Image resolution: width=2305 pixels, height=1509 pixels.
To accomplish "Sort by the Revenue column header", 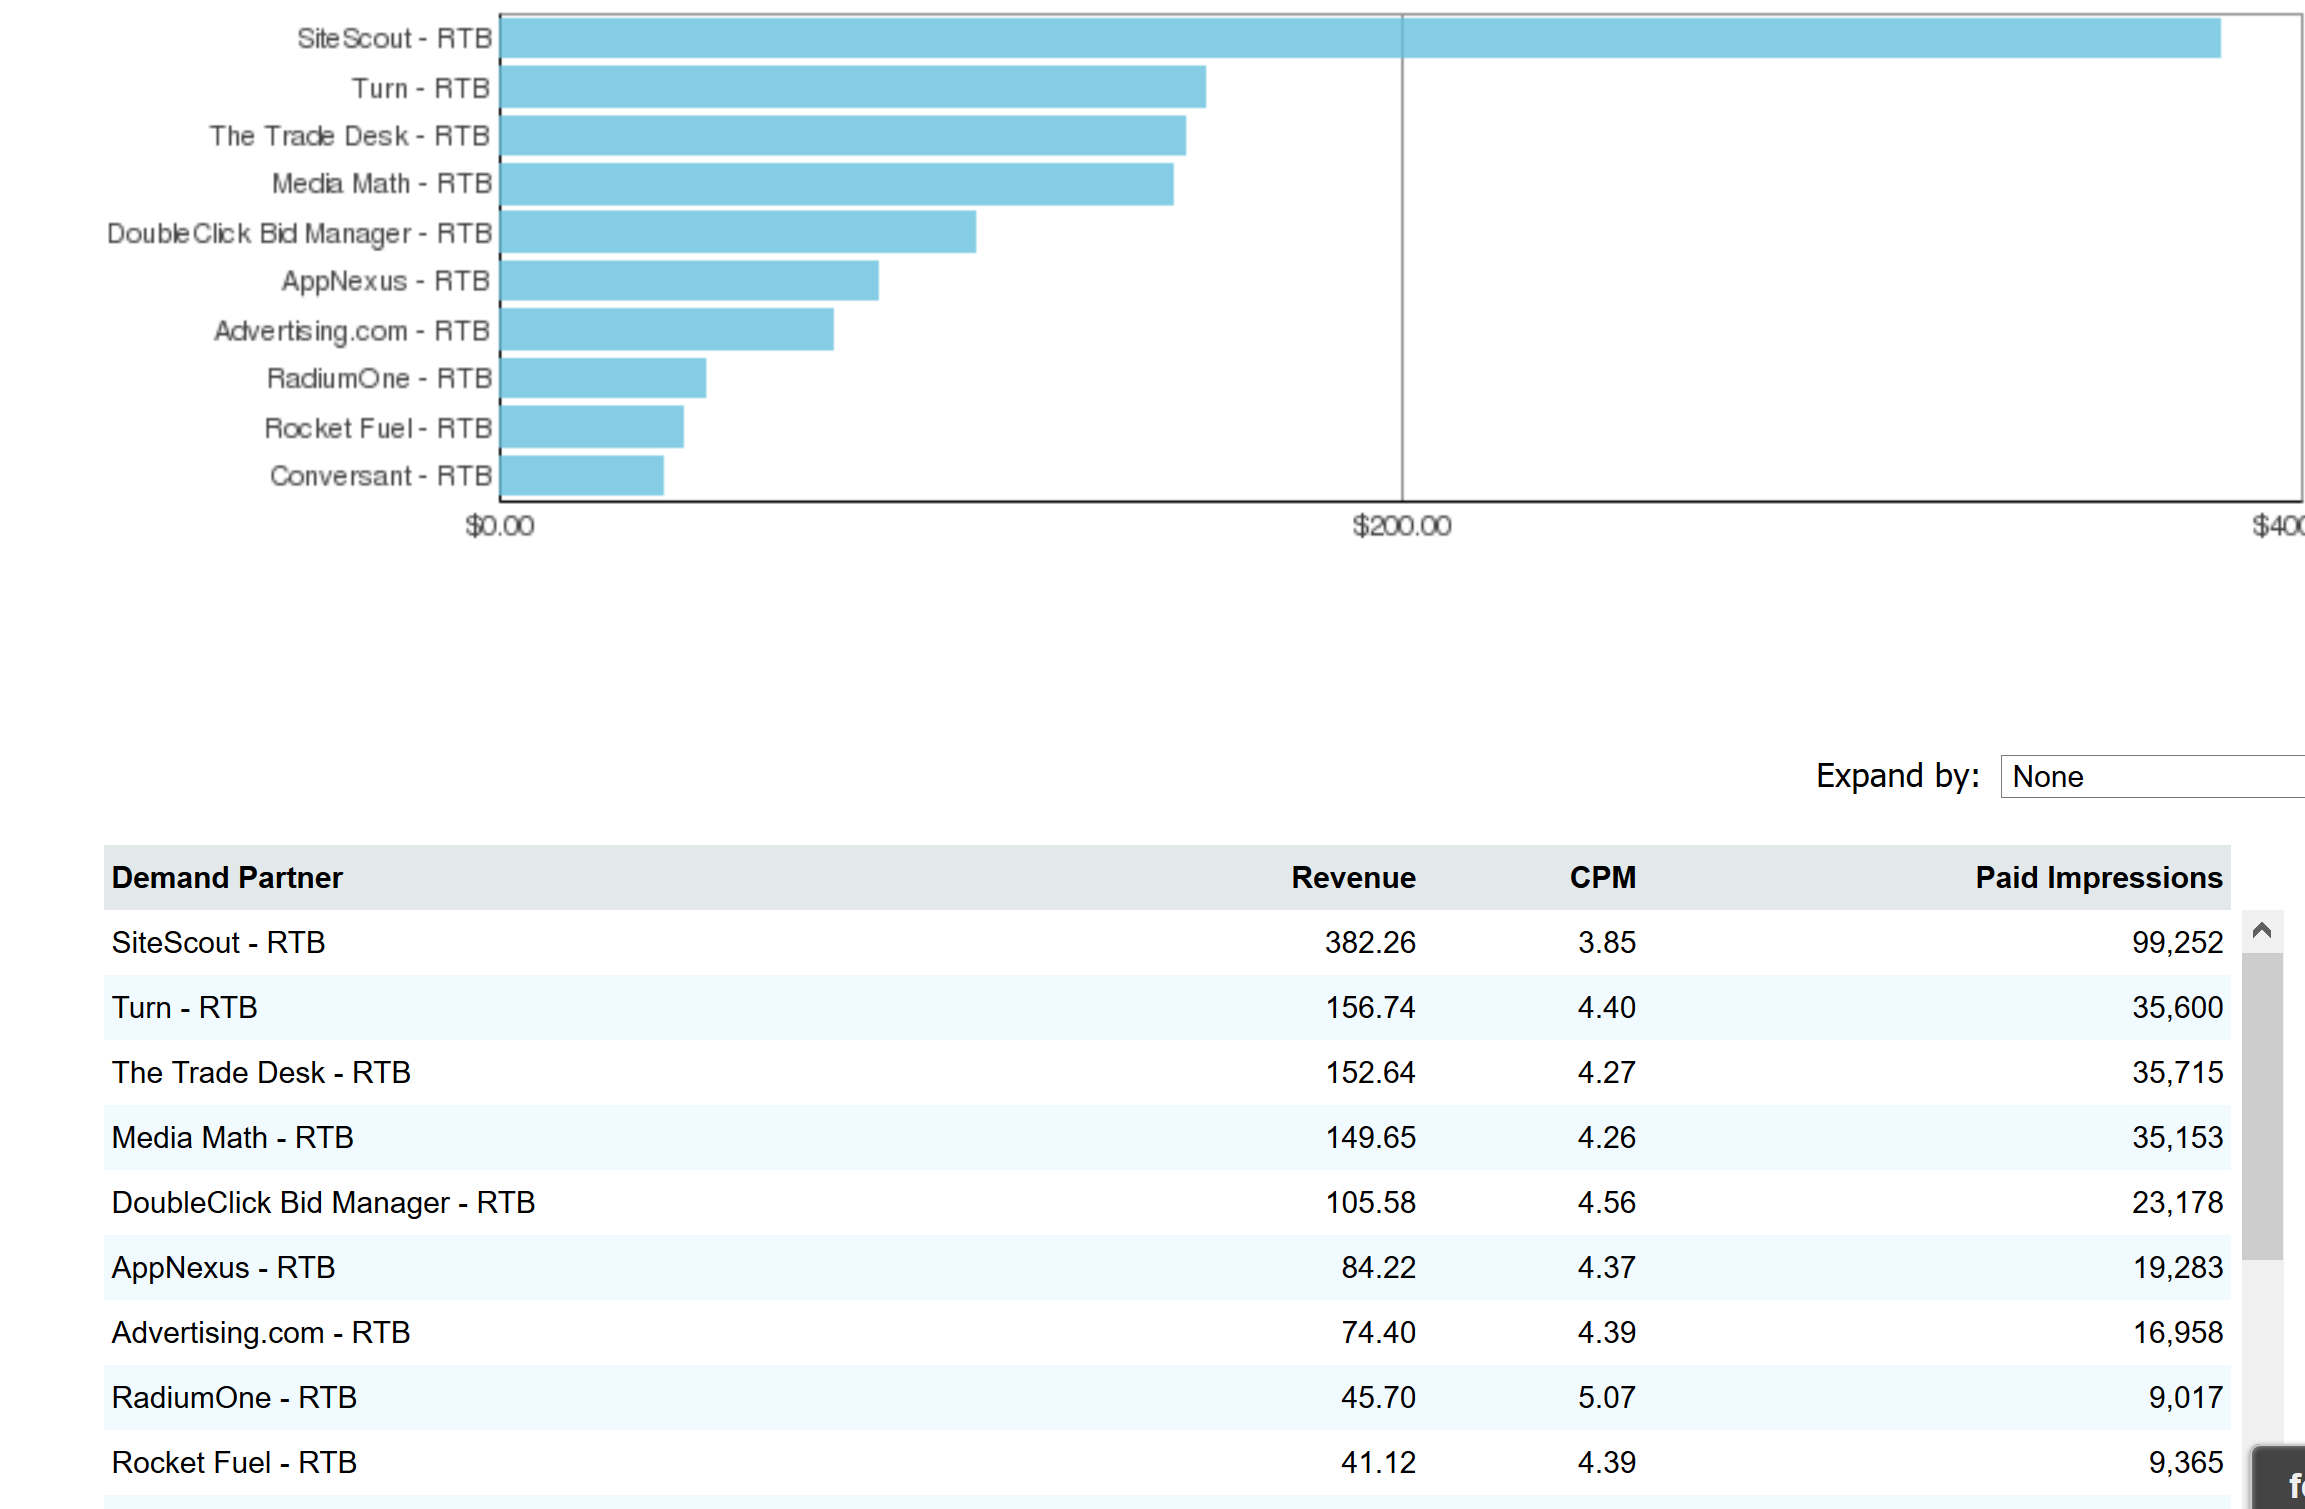I will (1353, 878).
